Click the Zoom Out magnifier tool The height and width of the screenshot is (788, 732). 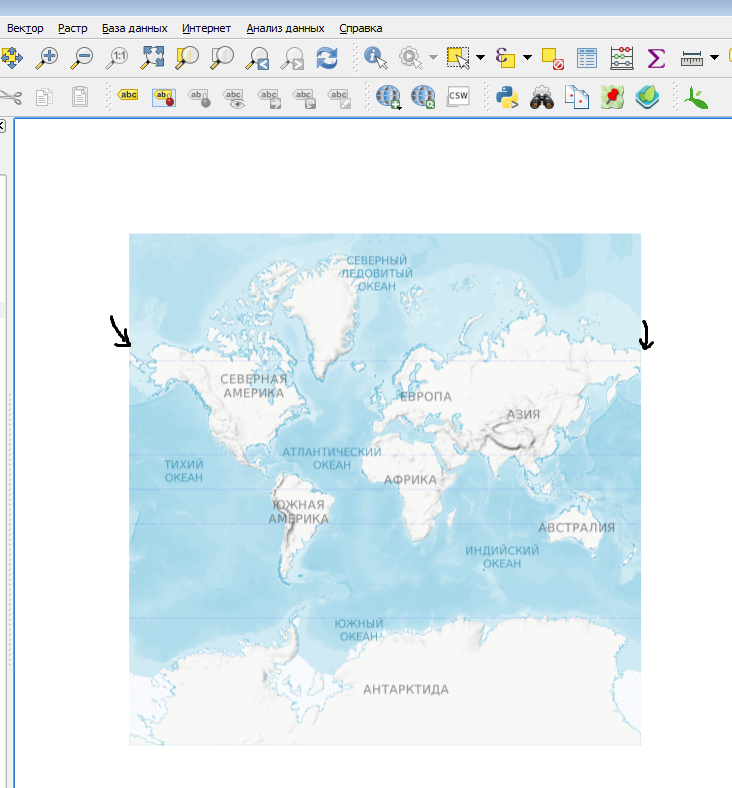tap(82, 58)
